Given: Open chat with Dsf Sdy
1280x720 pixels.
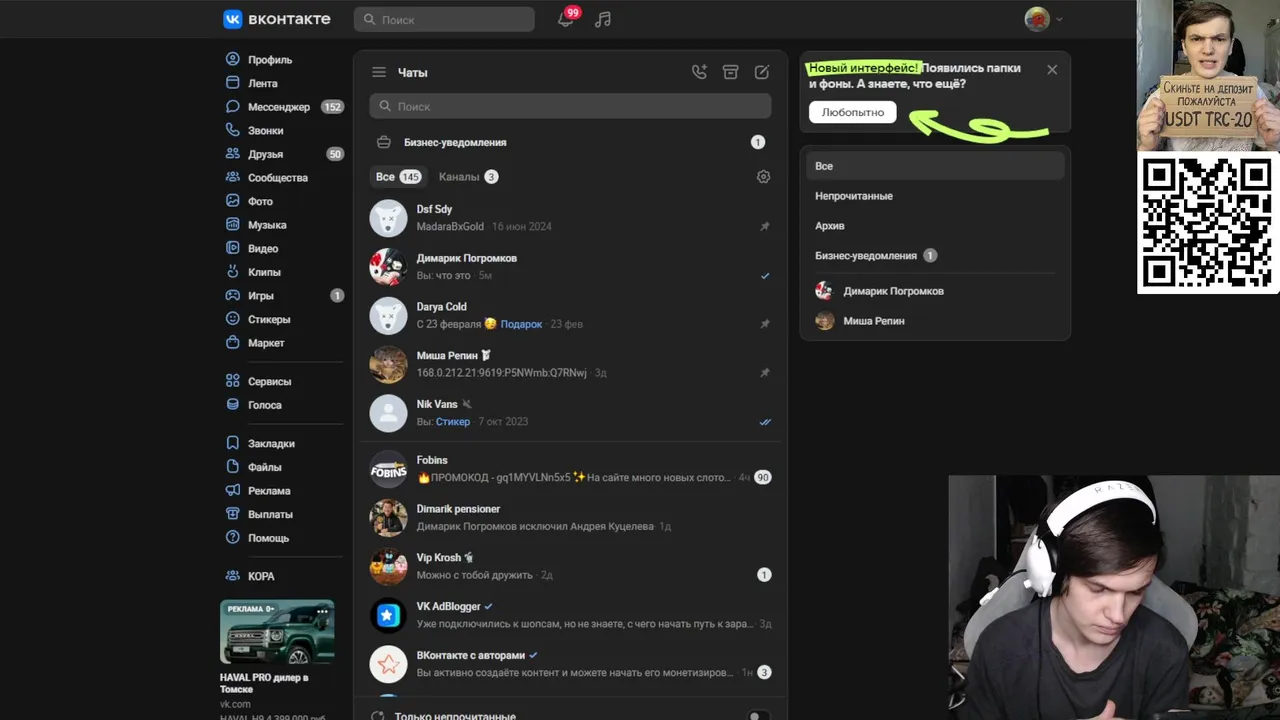Looking at the screenshot, I should coord(570,218).
